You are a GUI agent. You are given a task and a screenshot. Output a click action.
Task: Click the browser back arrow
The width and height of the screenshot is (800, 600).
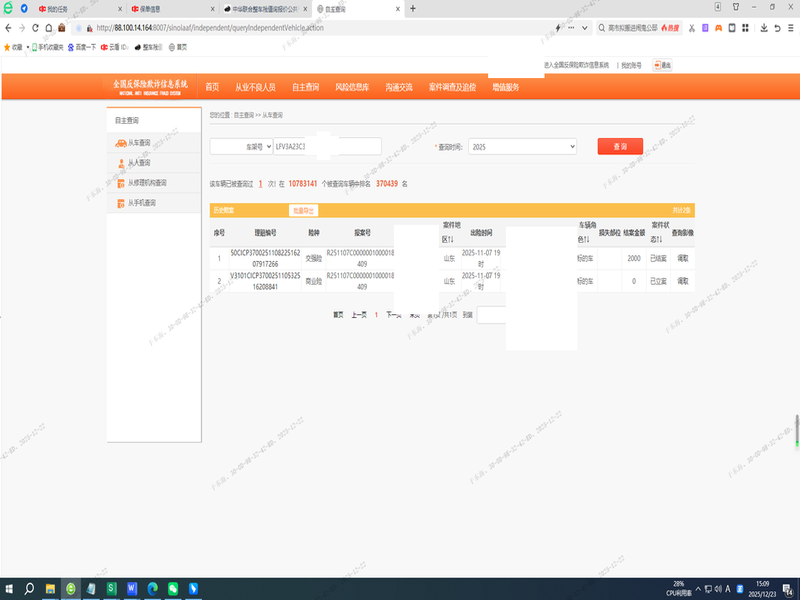9,27
